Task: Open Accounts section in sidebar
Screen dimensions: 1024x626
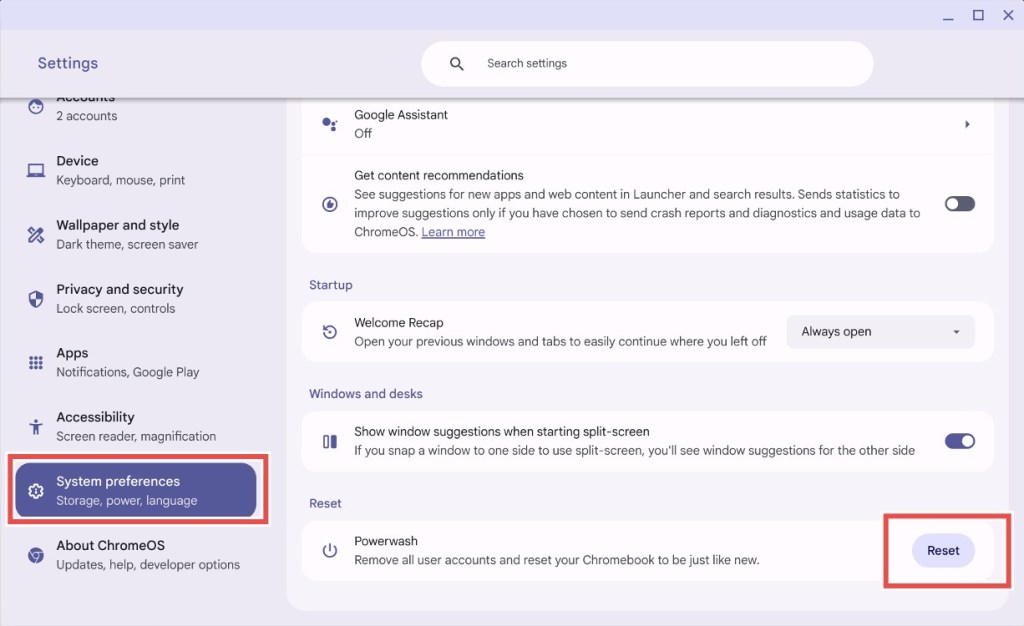Action: tap(136, 108)
